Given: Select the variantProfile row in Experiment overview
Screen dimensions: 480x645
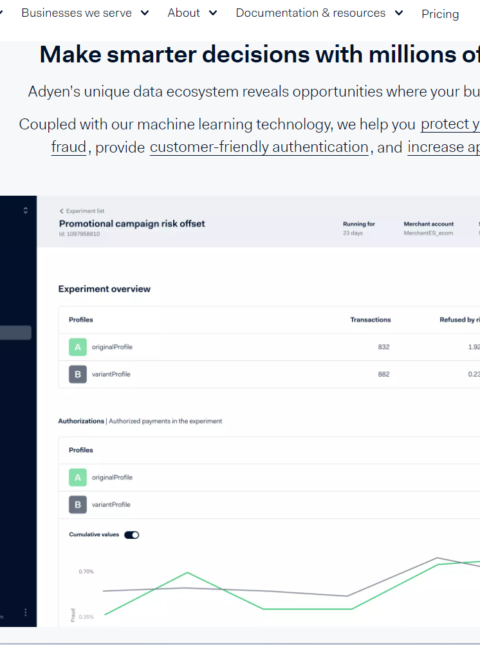Looking at the screenshot, I should [x=269, y=374].
